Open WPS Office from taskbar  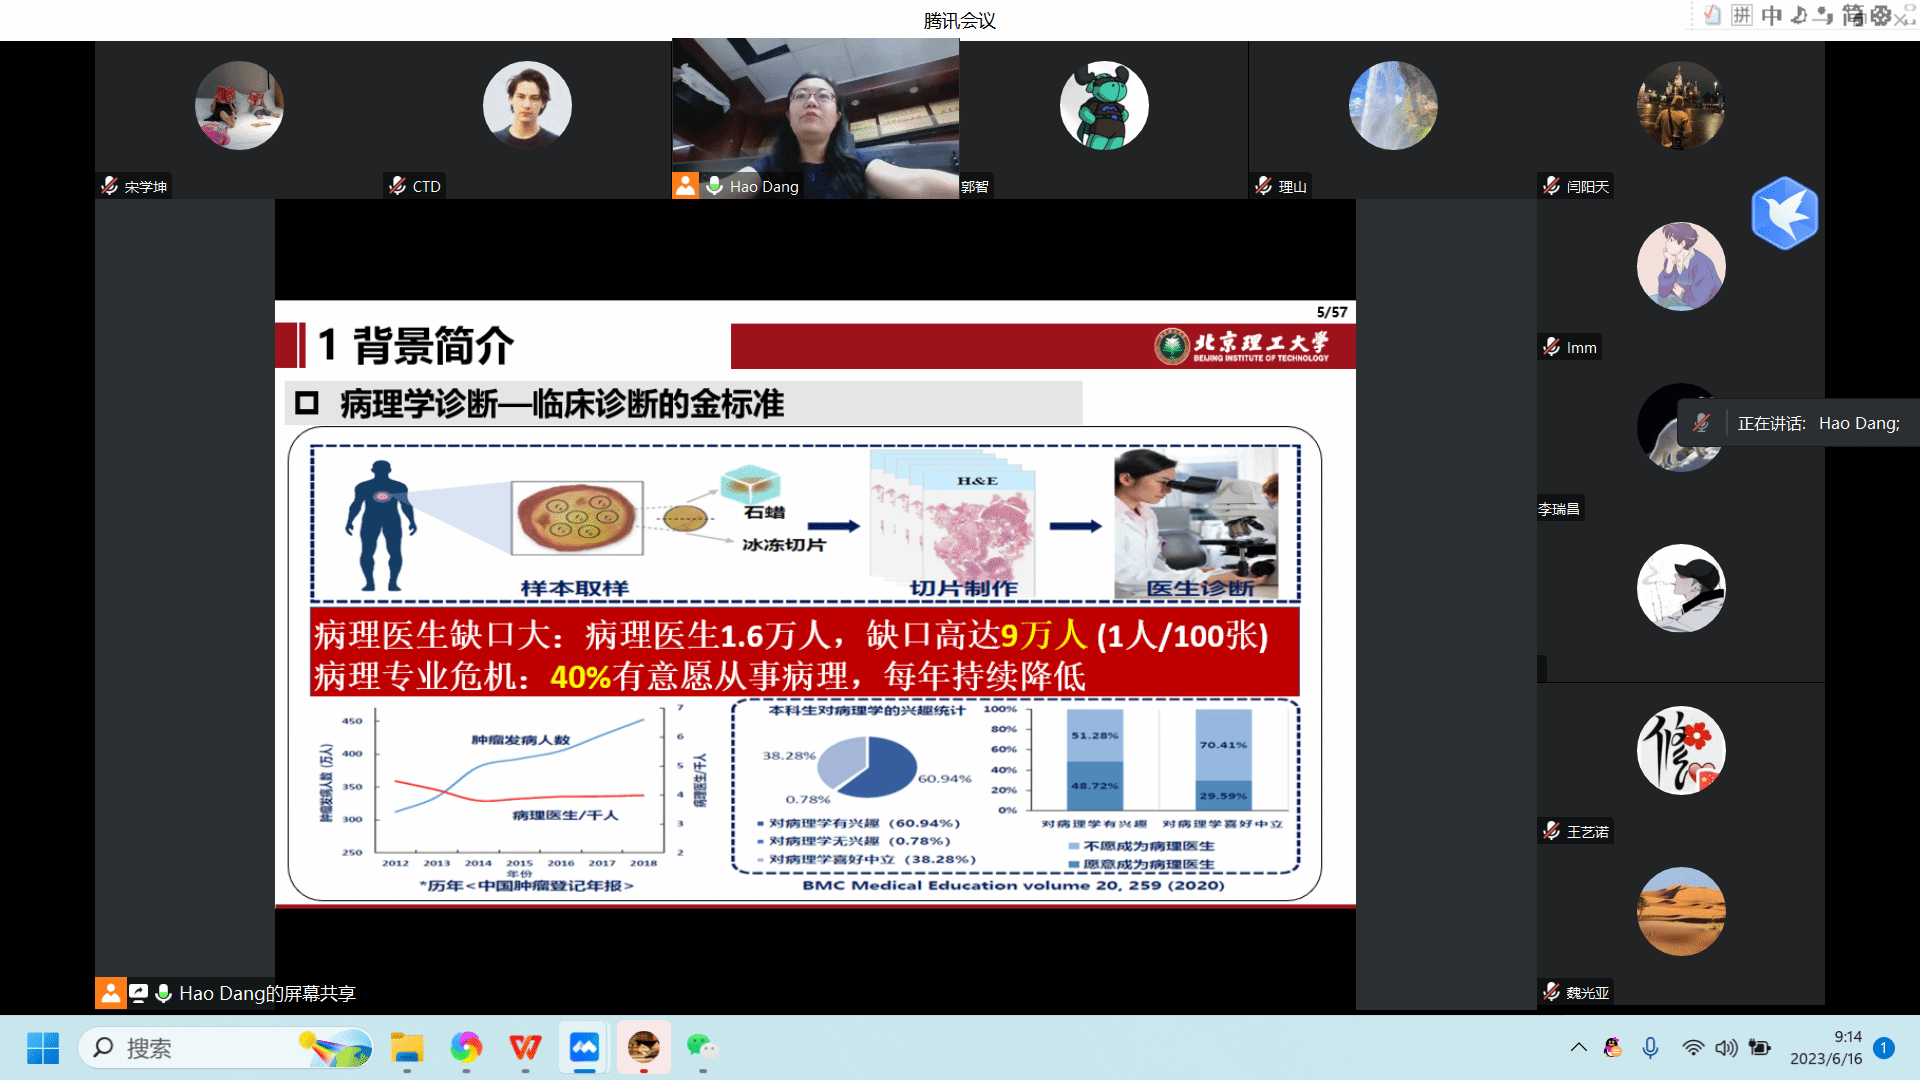(x=525, y=1047)
